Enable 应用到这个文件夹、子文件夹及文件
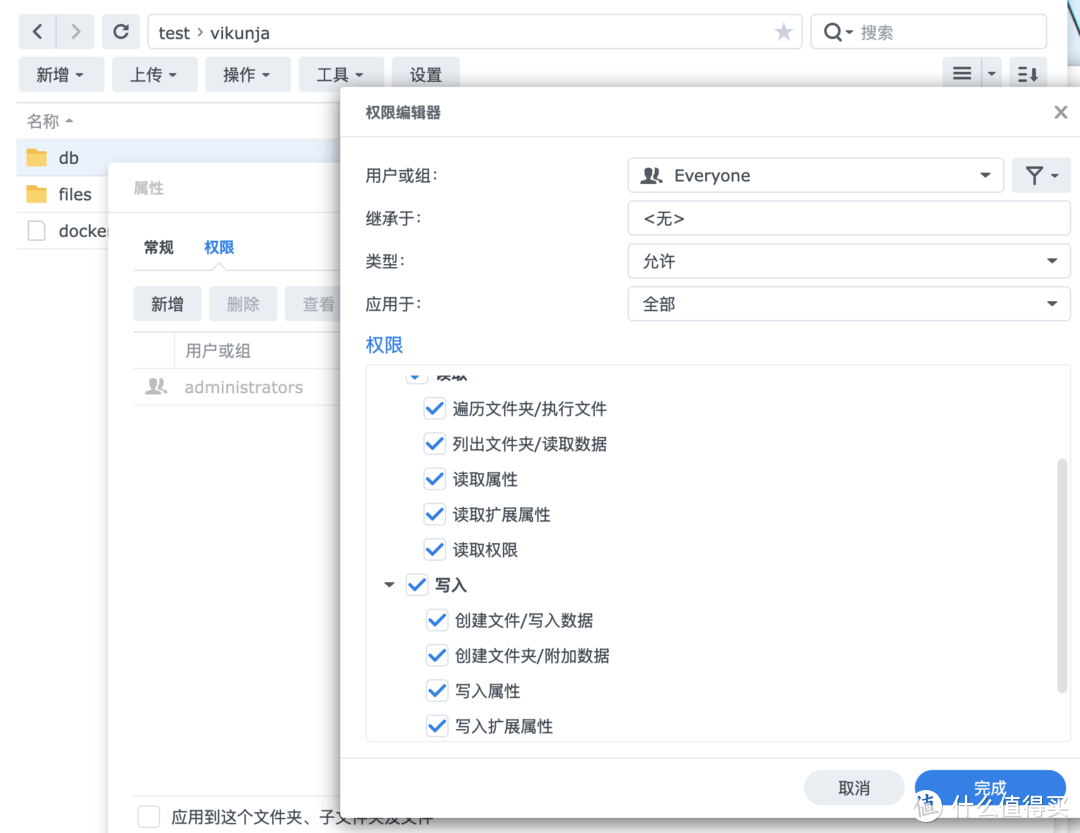1080x833 pixels. point(148,816)
